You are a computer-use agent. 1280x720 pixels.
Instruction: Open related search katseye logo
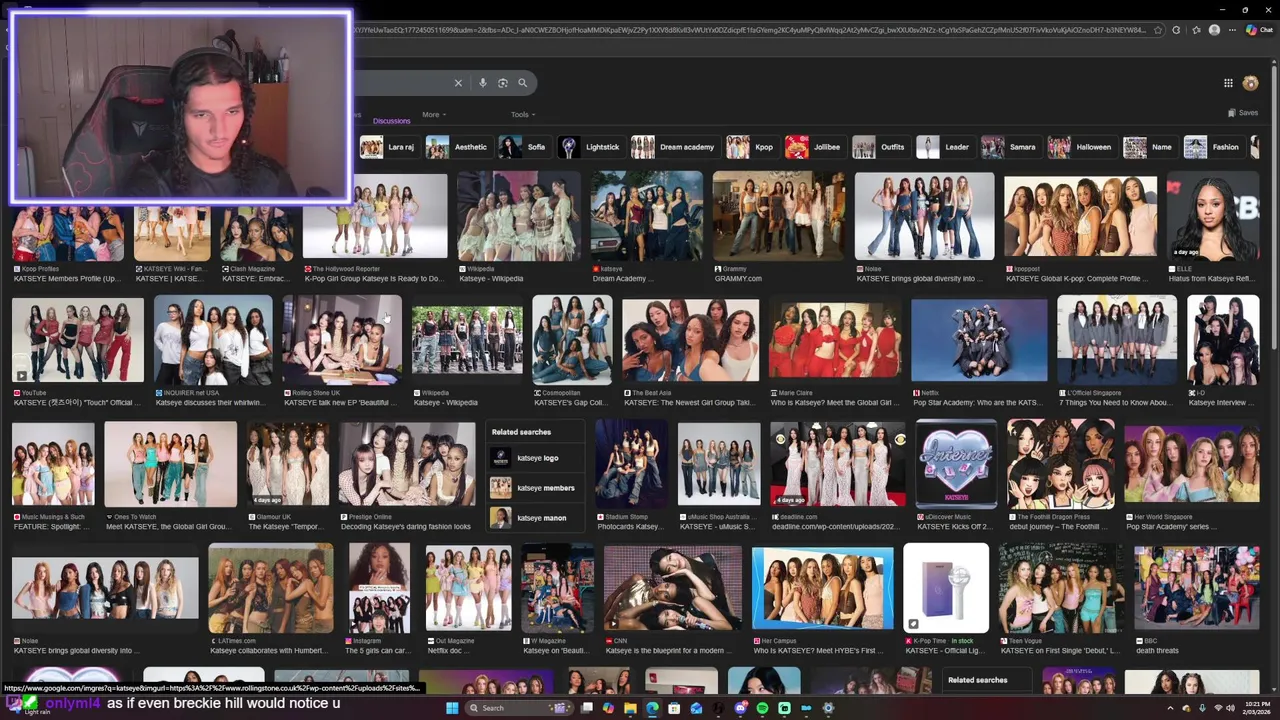tap(535, 458)
